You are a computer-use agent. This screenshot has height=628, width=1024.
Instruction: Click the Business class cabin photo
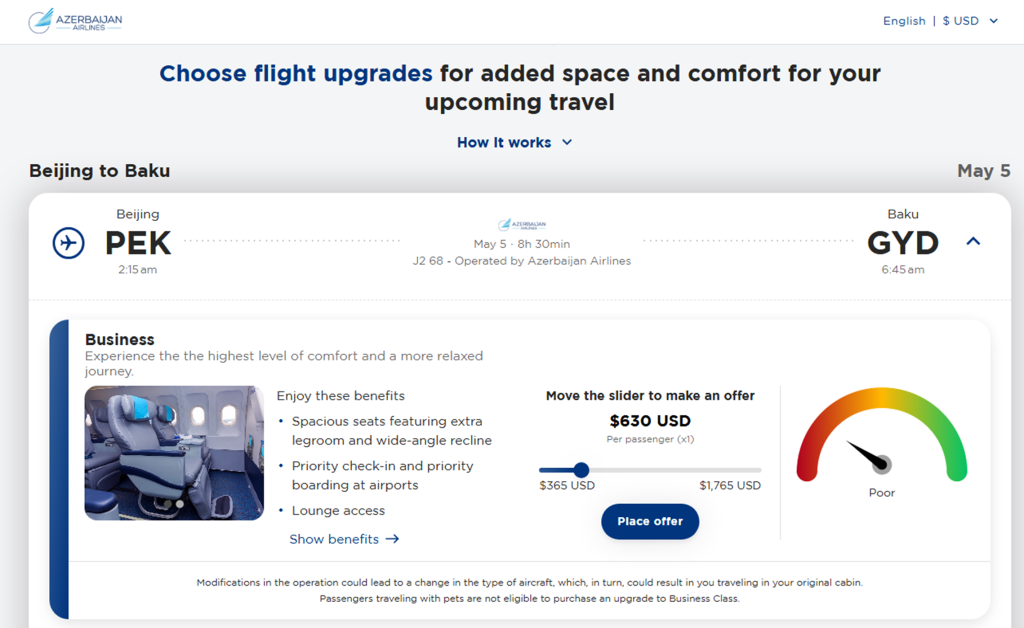coord(174,452)
